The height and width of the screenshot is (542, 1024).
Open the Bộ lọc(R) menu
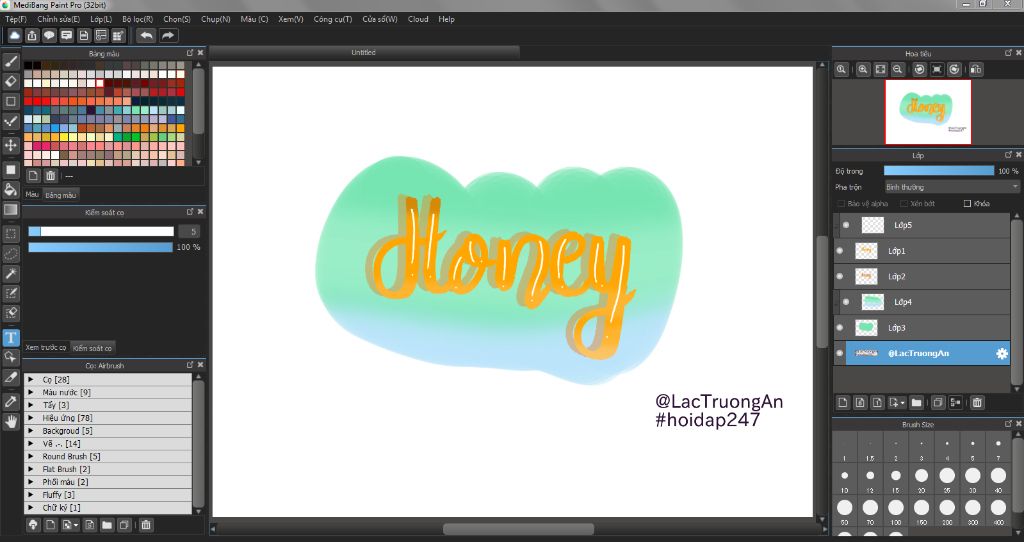click(x=137, y=19)
